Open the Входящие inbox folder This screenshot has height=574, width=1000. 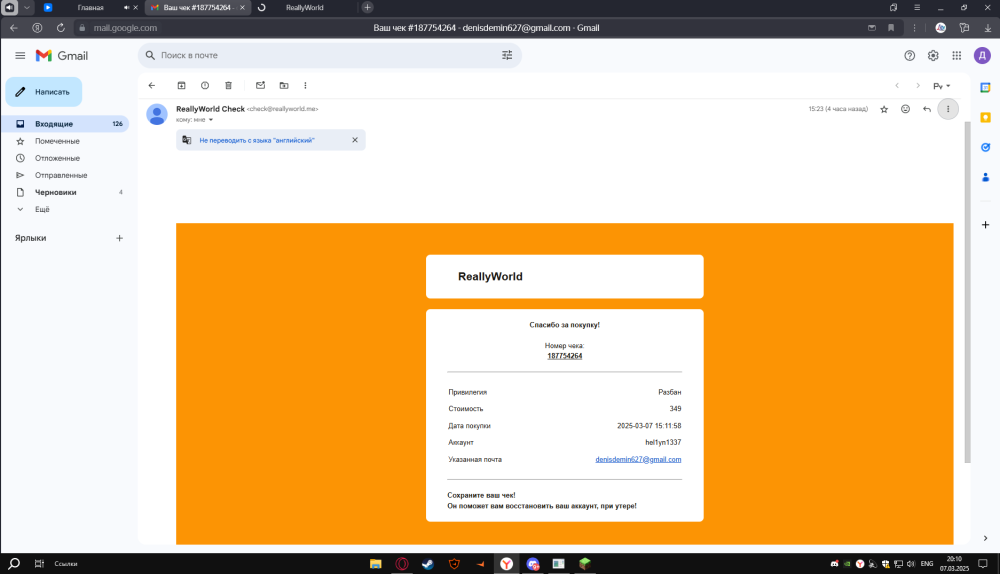[64, 124]
